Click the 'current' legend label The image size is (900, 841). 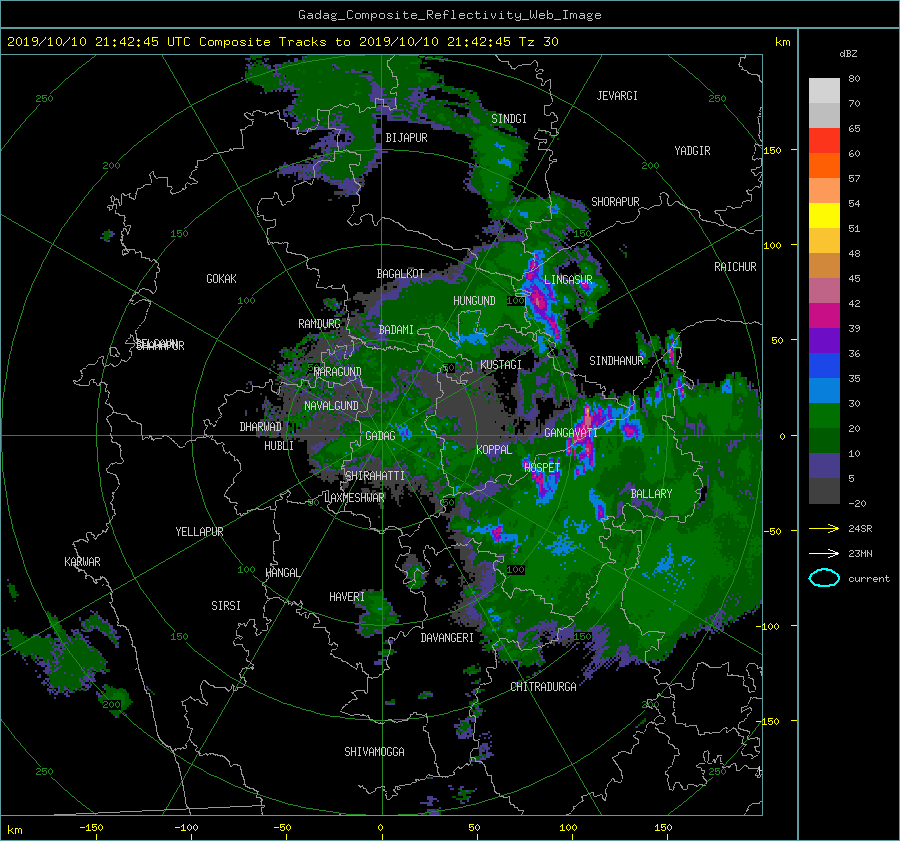pos(868,579)
